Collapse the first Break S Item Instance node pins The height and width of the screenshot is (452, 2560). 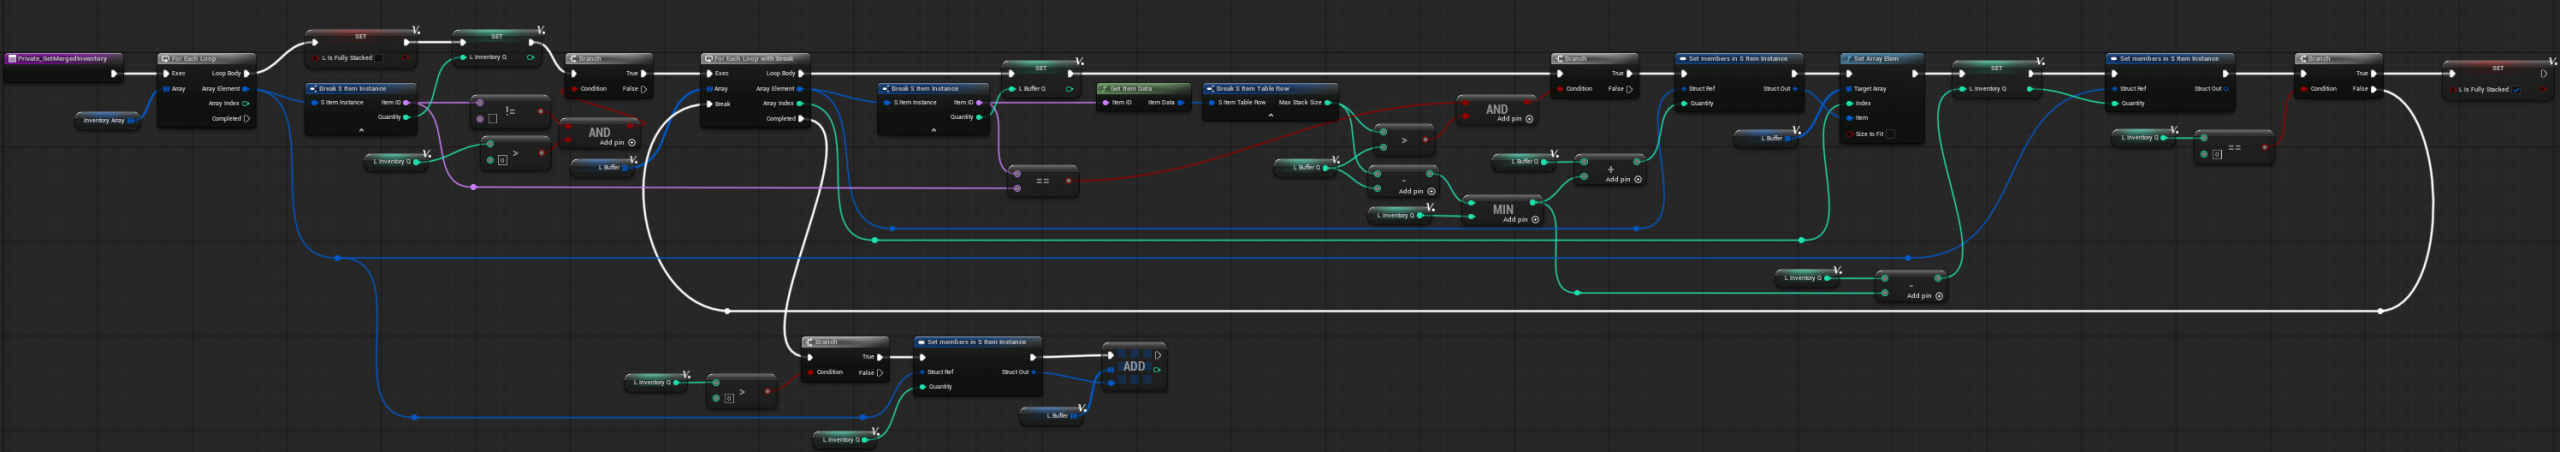click(361, 130)
